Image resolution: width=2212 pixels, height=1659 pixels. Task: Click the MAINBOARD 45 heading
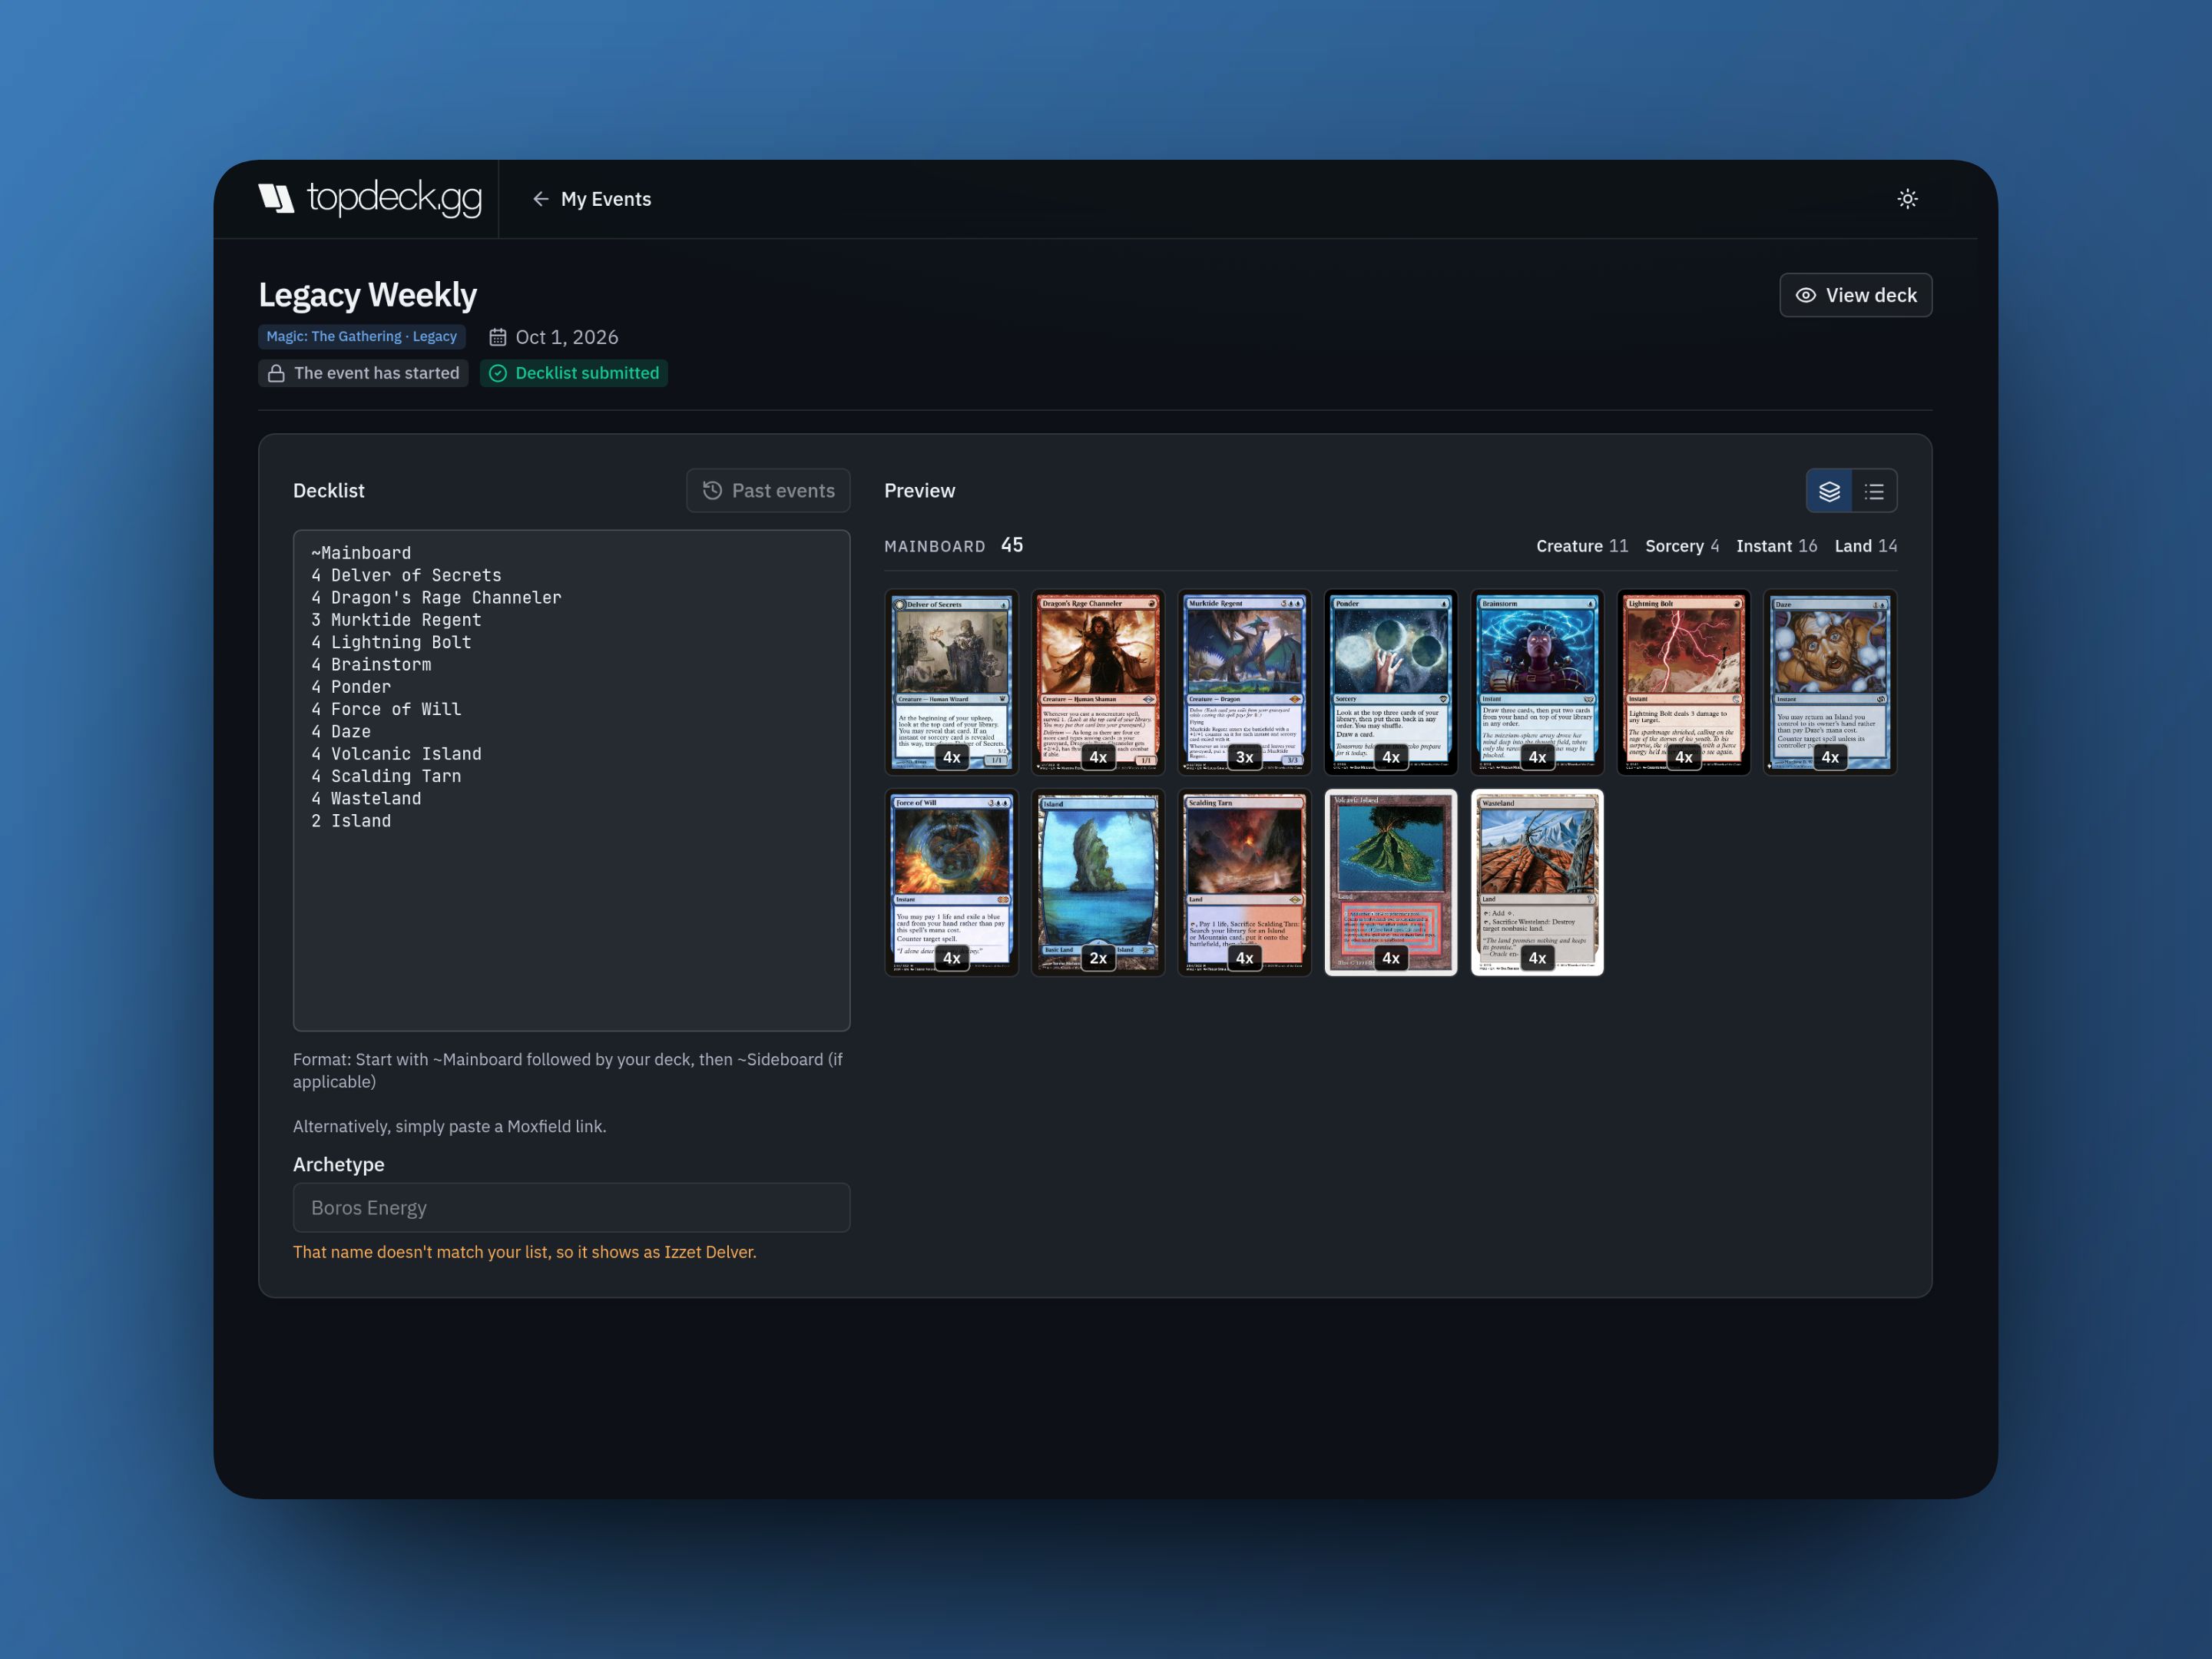tap(953, 546)
